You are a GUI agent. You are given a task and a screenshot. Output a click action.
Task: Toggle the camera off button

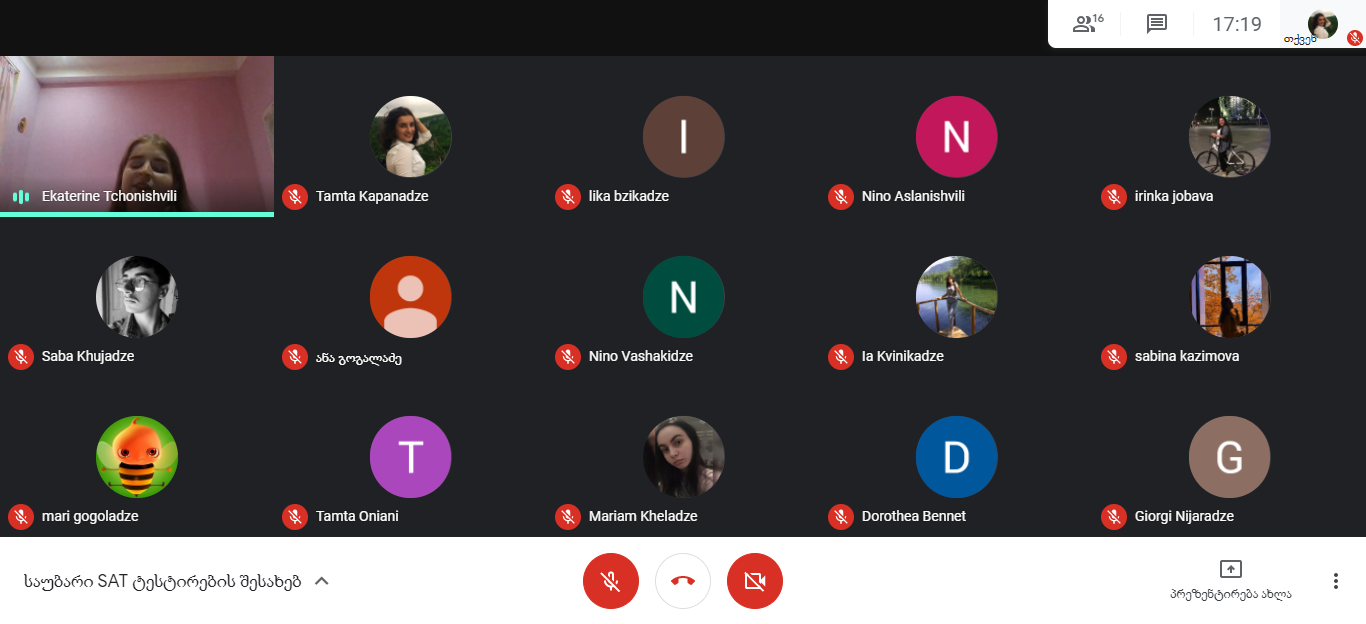coord(755,581)
